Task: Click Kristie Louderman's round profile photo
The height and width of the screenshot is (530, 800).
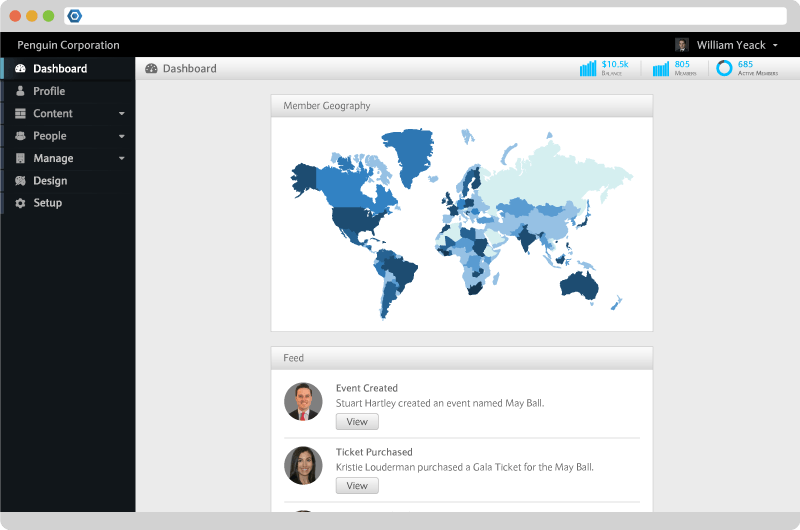Action: coord(303,465)
